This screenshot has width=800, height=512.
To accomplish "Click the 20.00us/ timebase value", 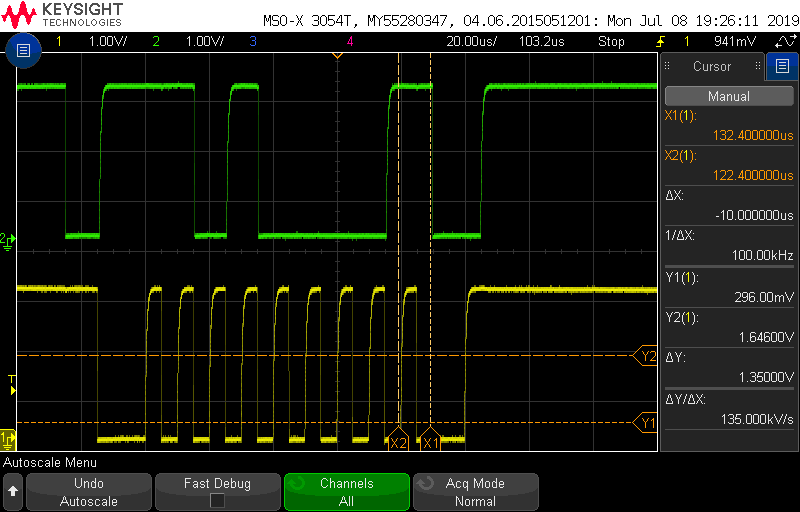I will [471, 41].
